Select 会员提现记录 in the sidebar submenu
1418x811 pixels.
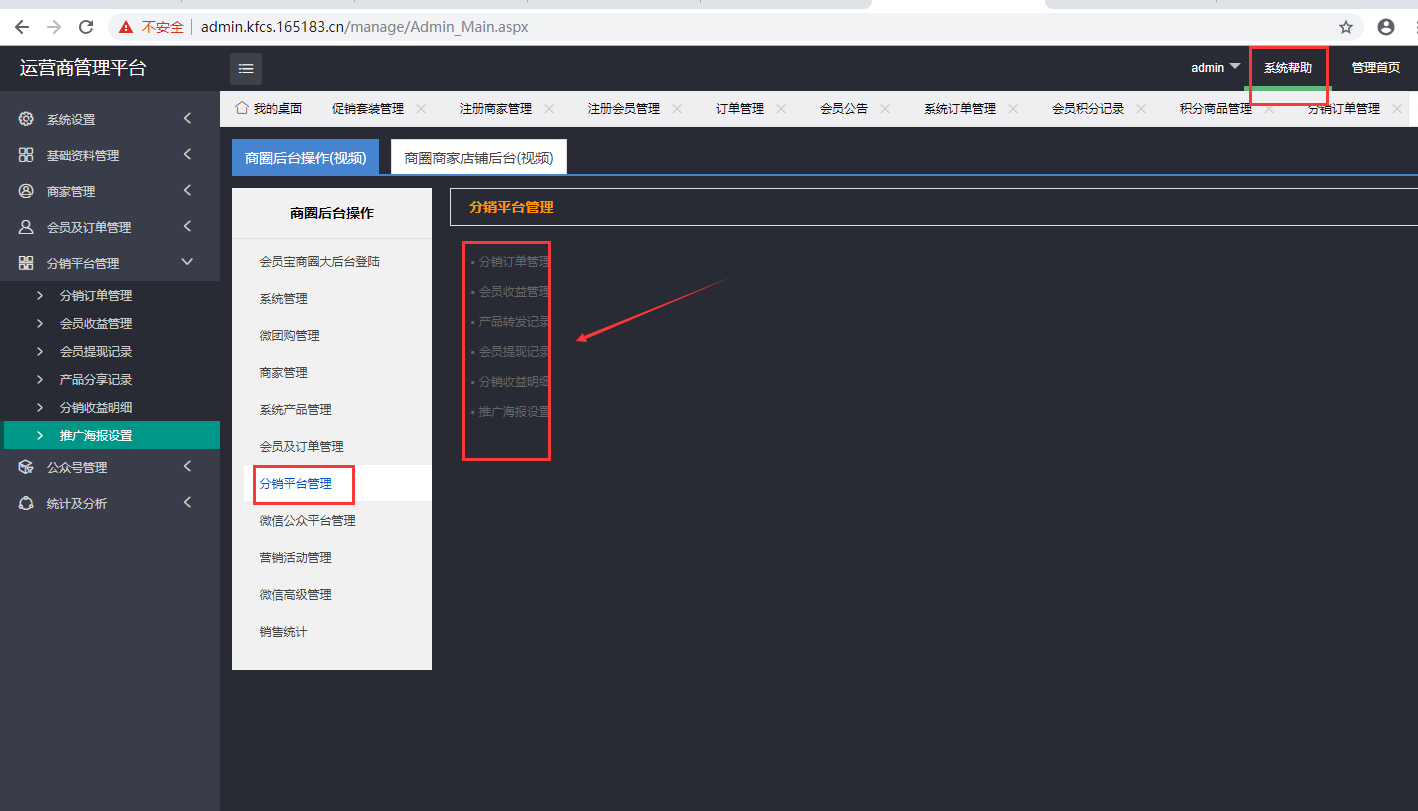click(96, 352)
